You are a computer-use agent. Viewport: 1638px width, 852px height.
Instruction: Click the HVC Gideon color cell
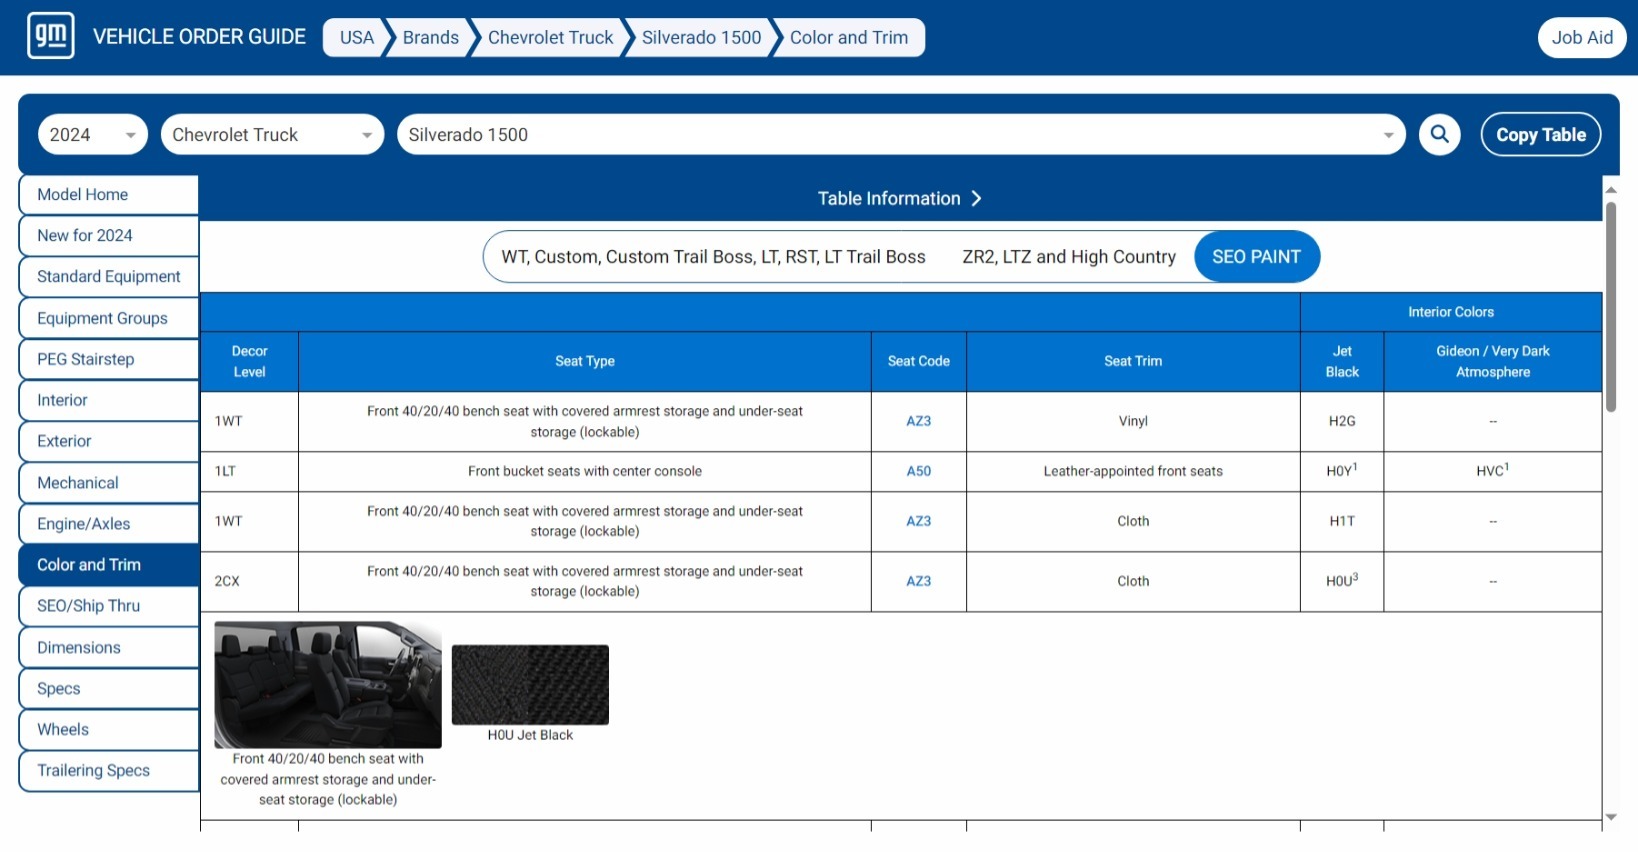coord(1492,471)
